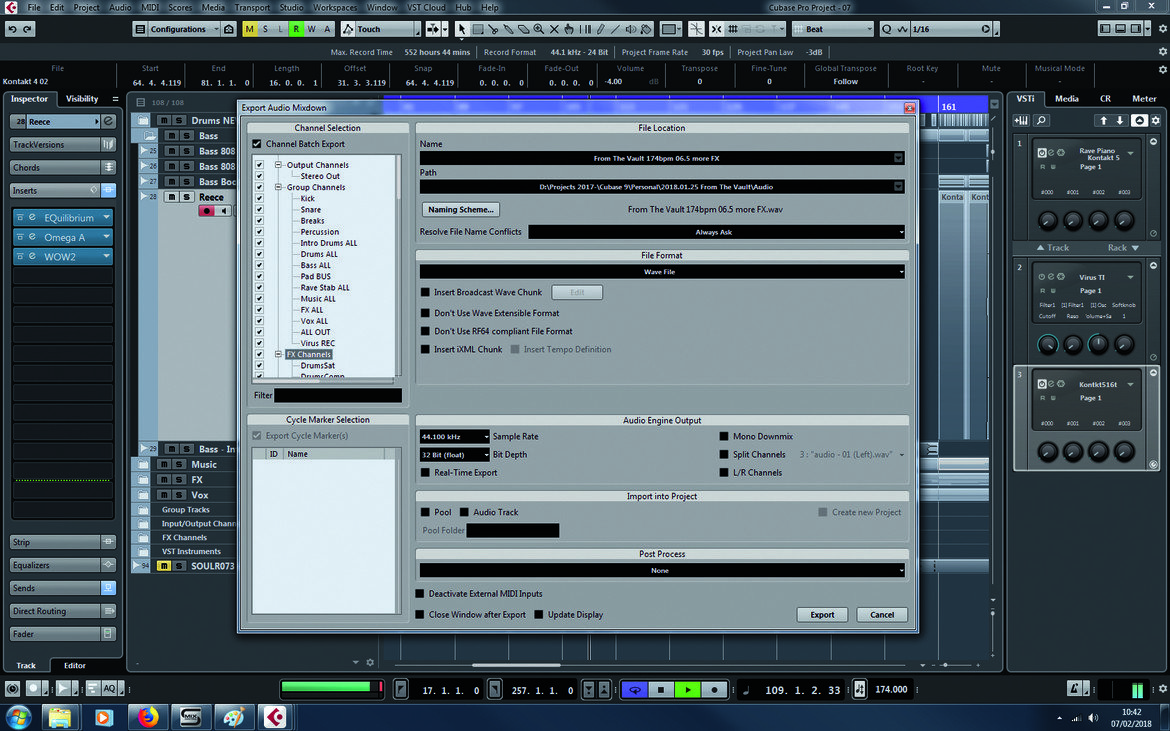The width and height of the screenshot is (1170, 731).
Task: Click the export file Name field
Action: click(x=662, y=158)
